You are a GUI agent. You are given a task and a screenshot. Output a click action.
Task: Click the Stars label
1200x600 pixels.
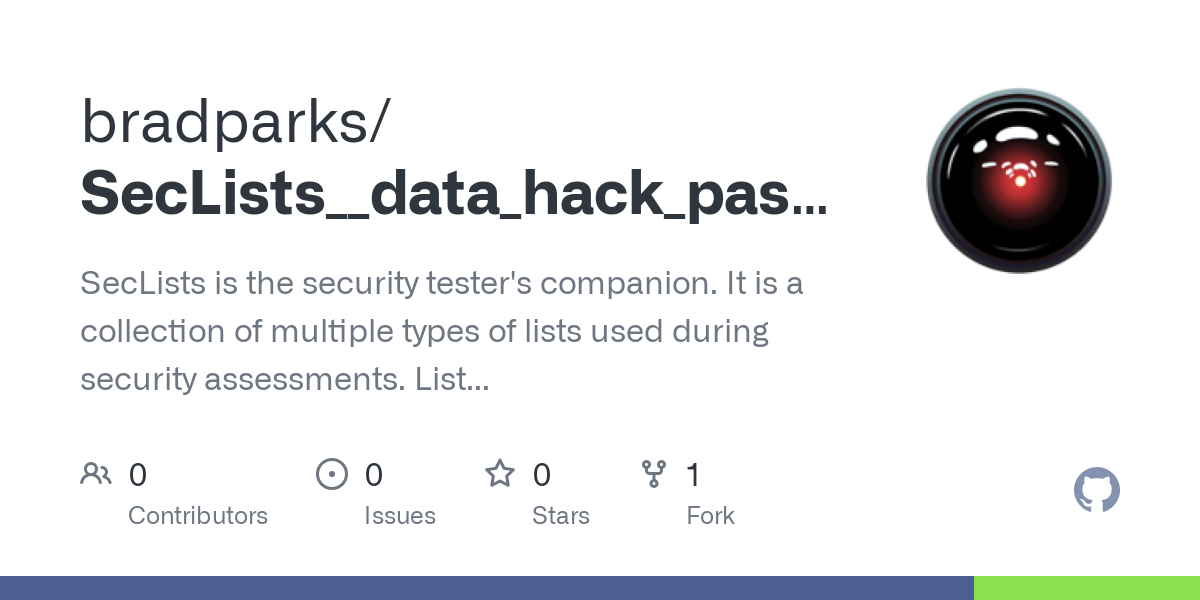(x=561, y=516)
